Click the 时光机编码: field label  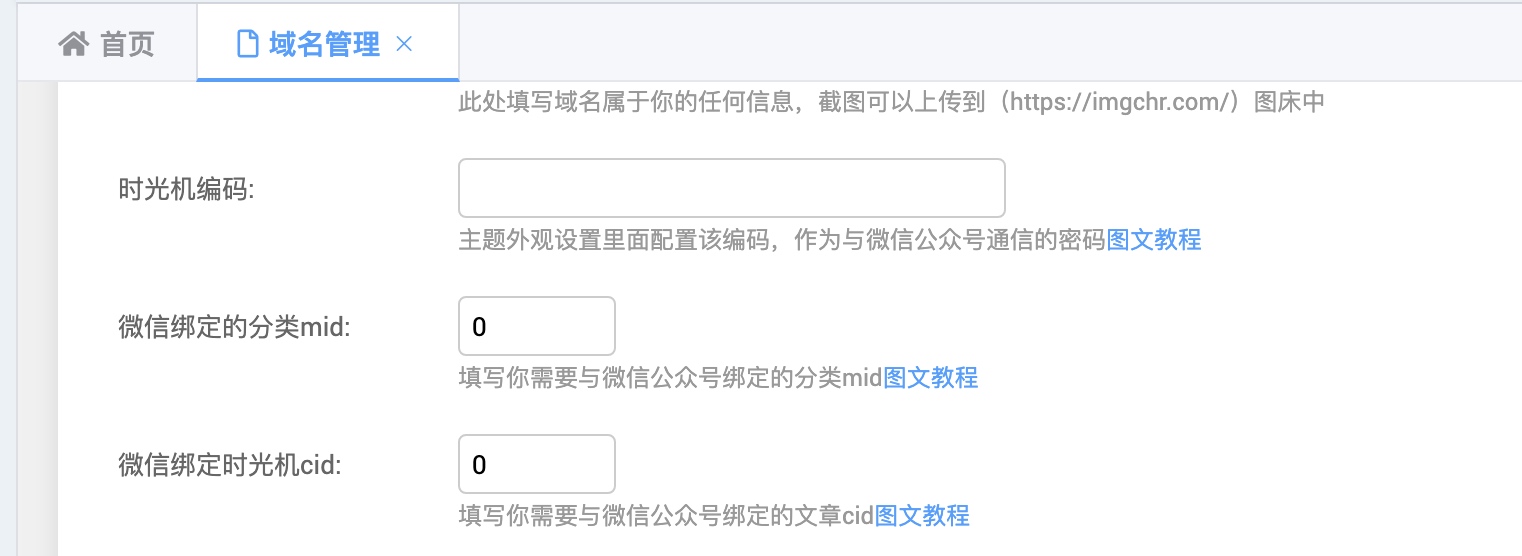187,190
